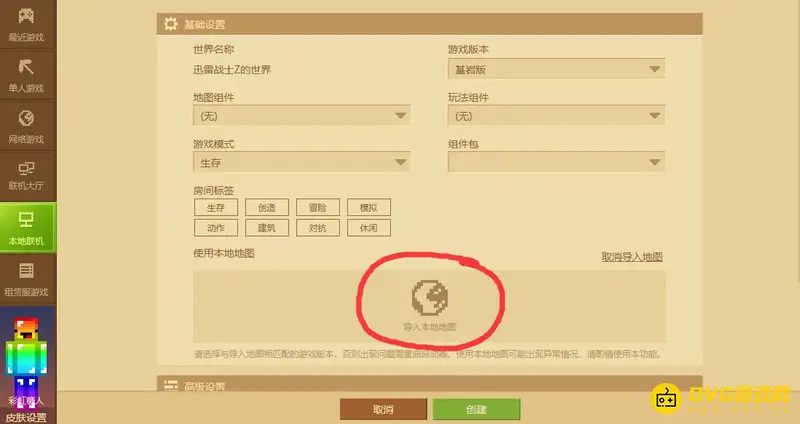Expand the 组件包 dropdown
This screenshot has height=424, width=800.
(557, 162)
